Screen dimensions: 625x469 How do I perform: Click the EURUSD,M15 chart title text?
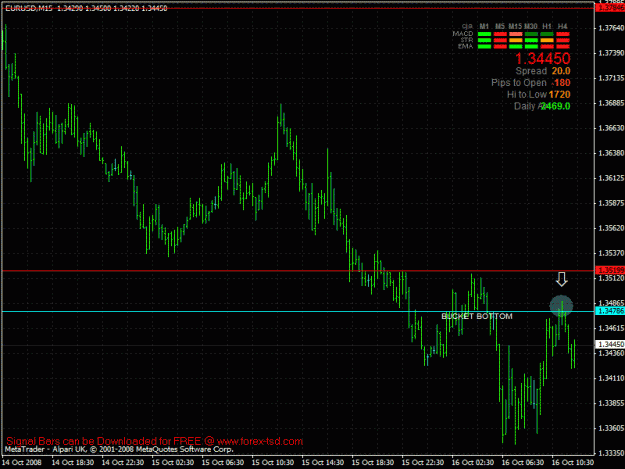pyautogui.click(x=29, y=8)
